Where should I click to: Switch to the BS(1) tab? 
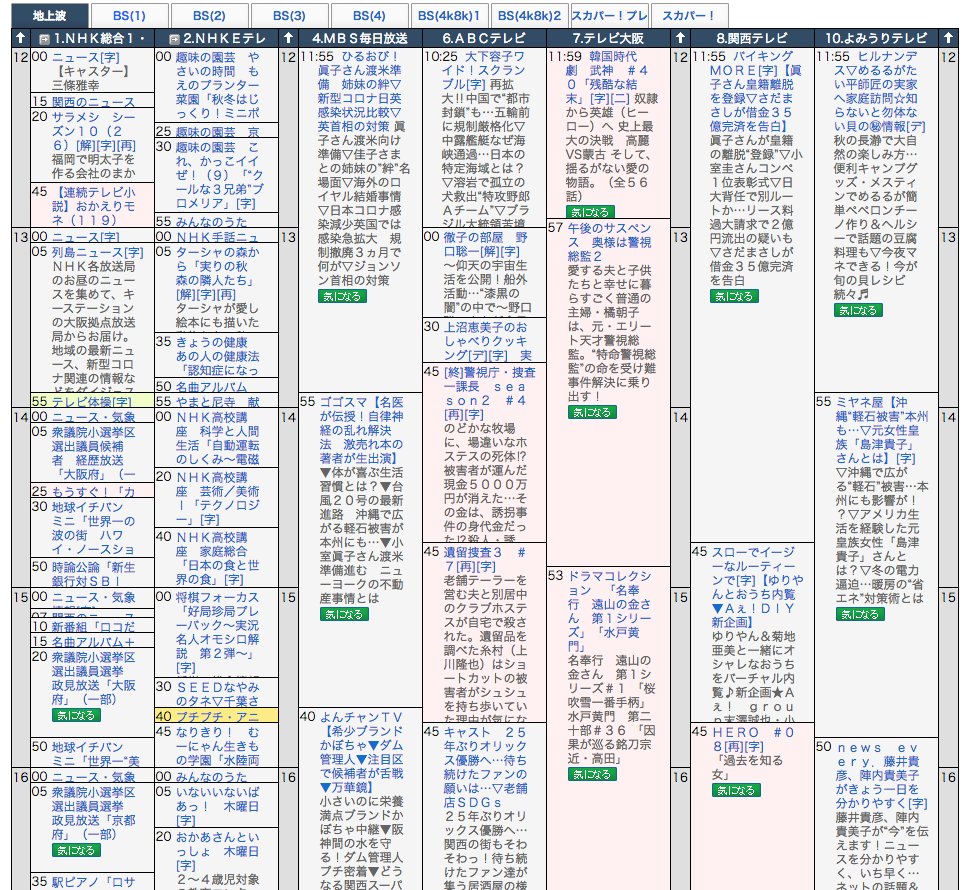pos(129,15)
